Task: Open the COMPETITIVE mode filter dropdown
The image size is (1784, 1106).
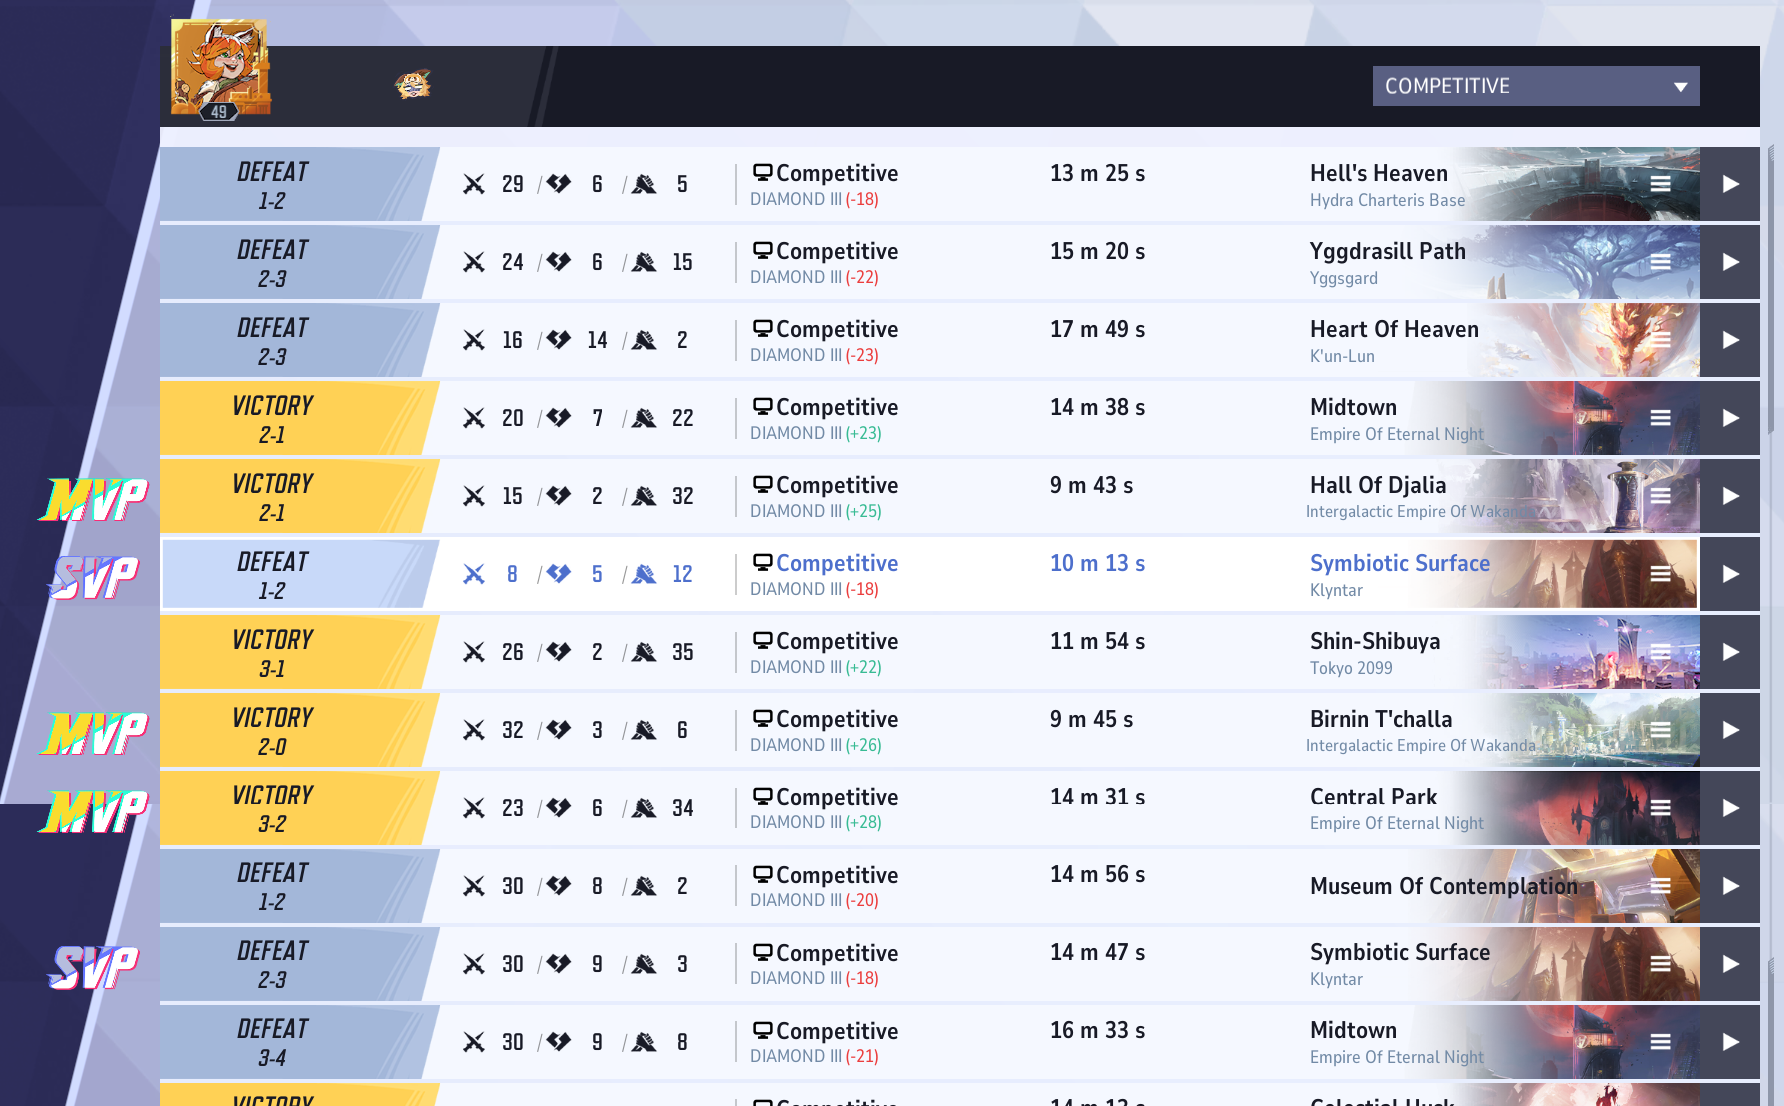Action: point(1536,86)
